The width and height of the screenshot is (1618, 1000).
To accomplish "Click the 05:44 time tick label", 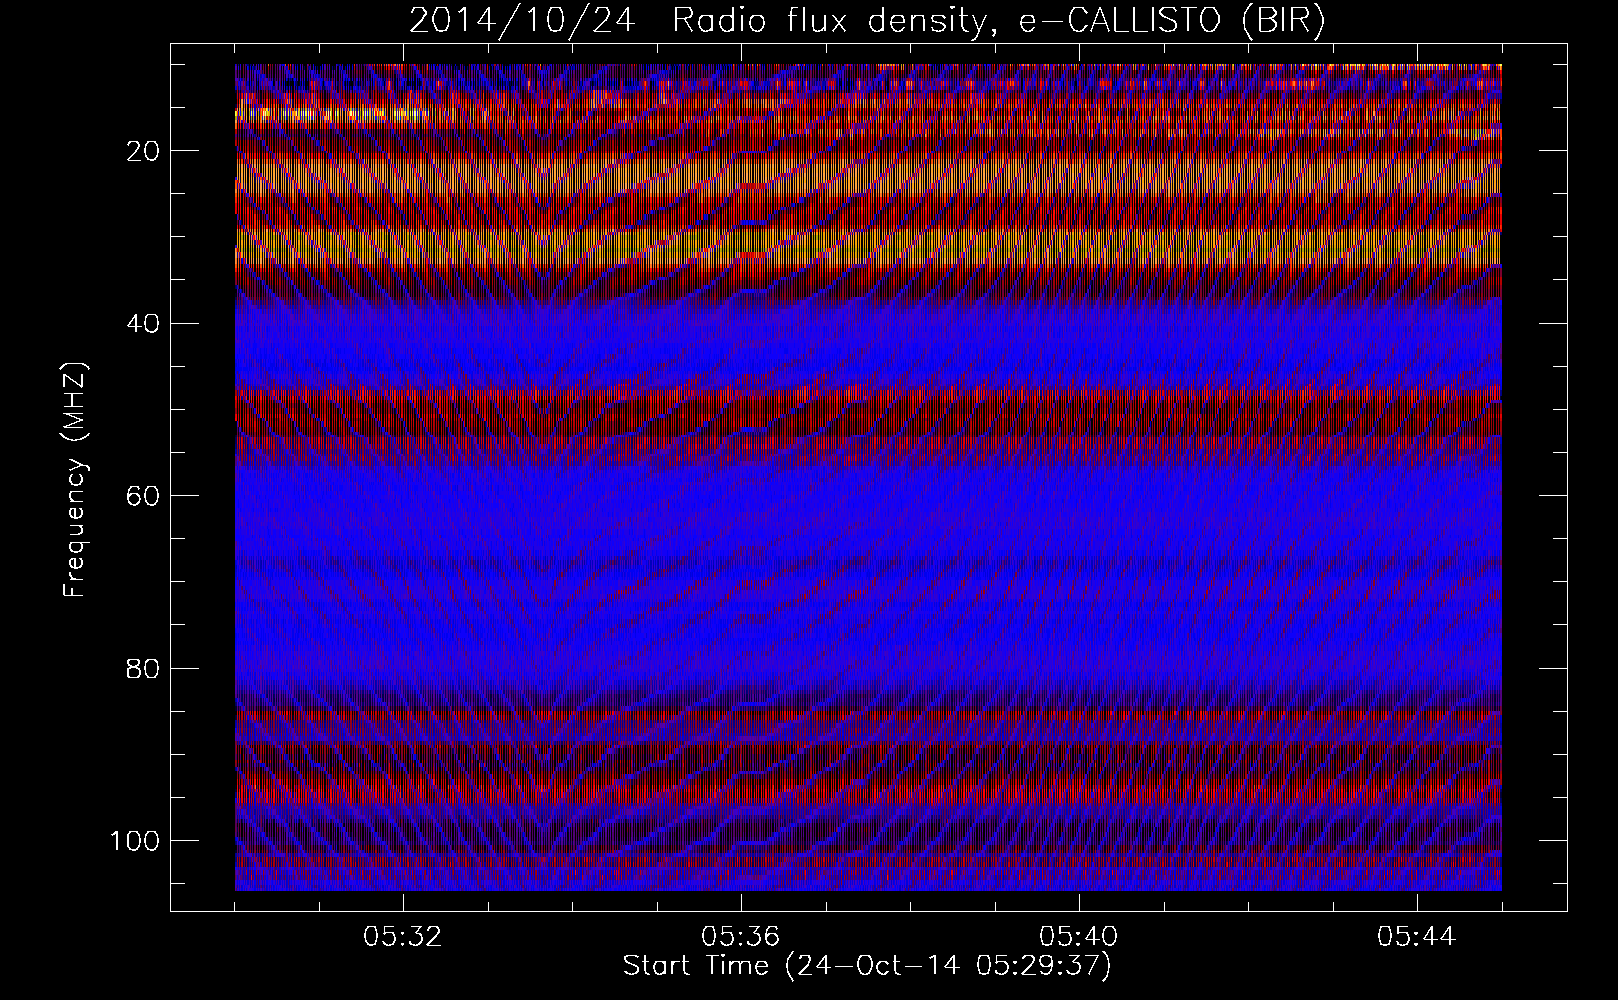I will (1417, 937).
